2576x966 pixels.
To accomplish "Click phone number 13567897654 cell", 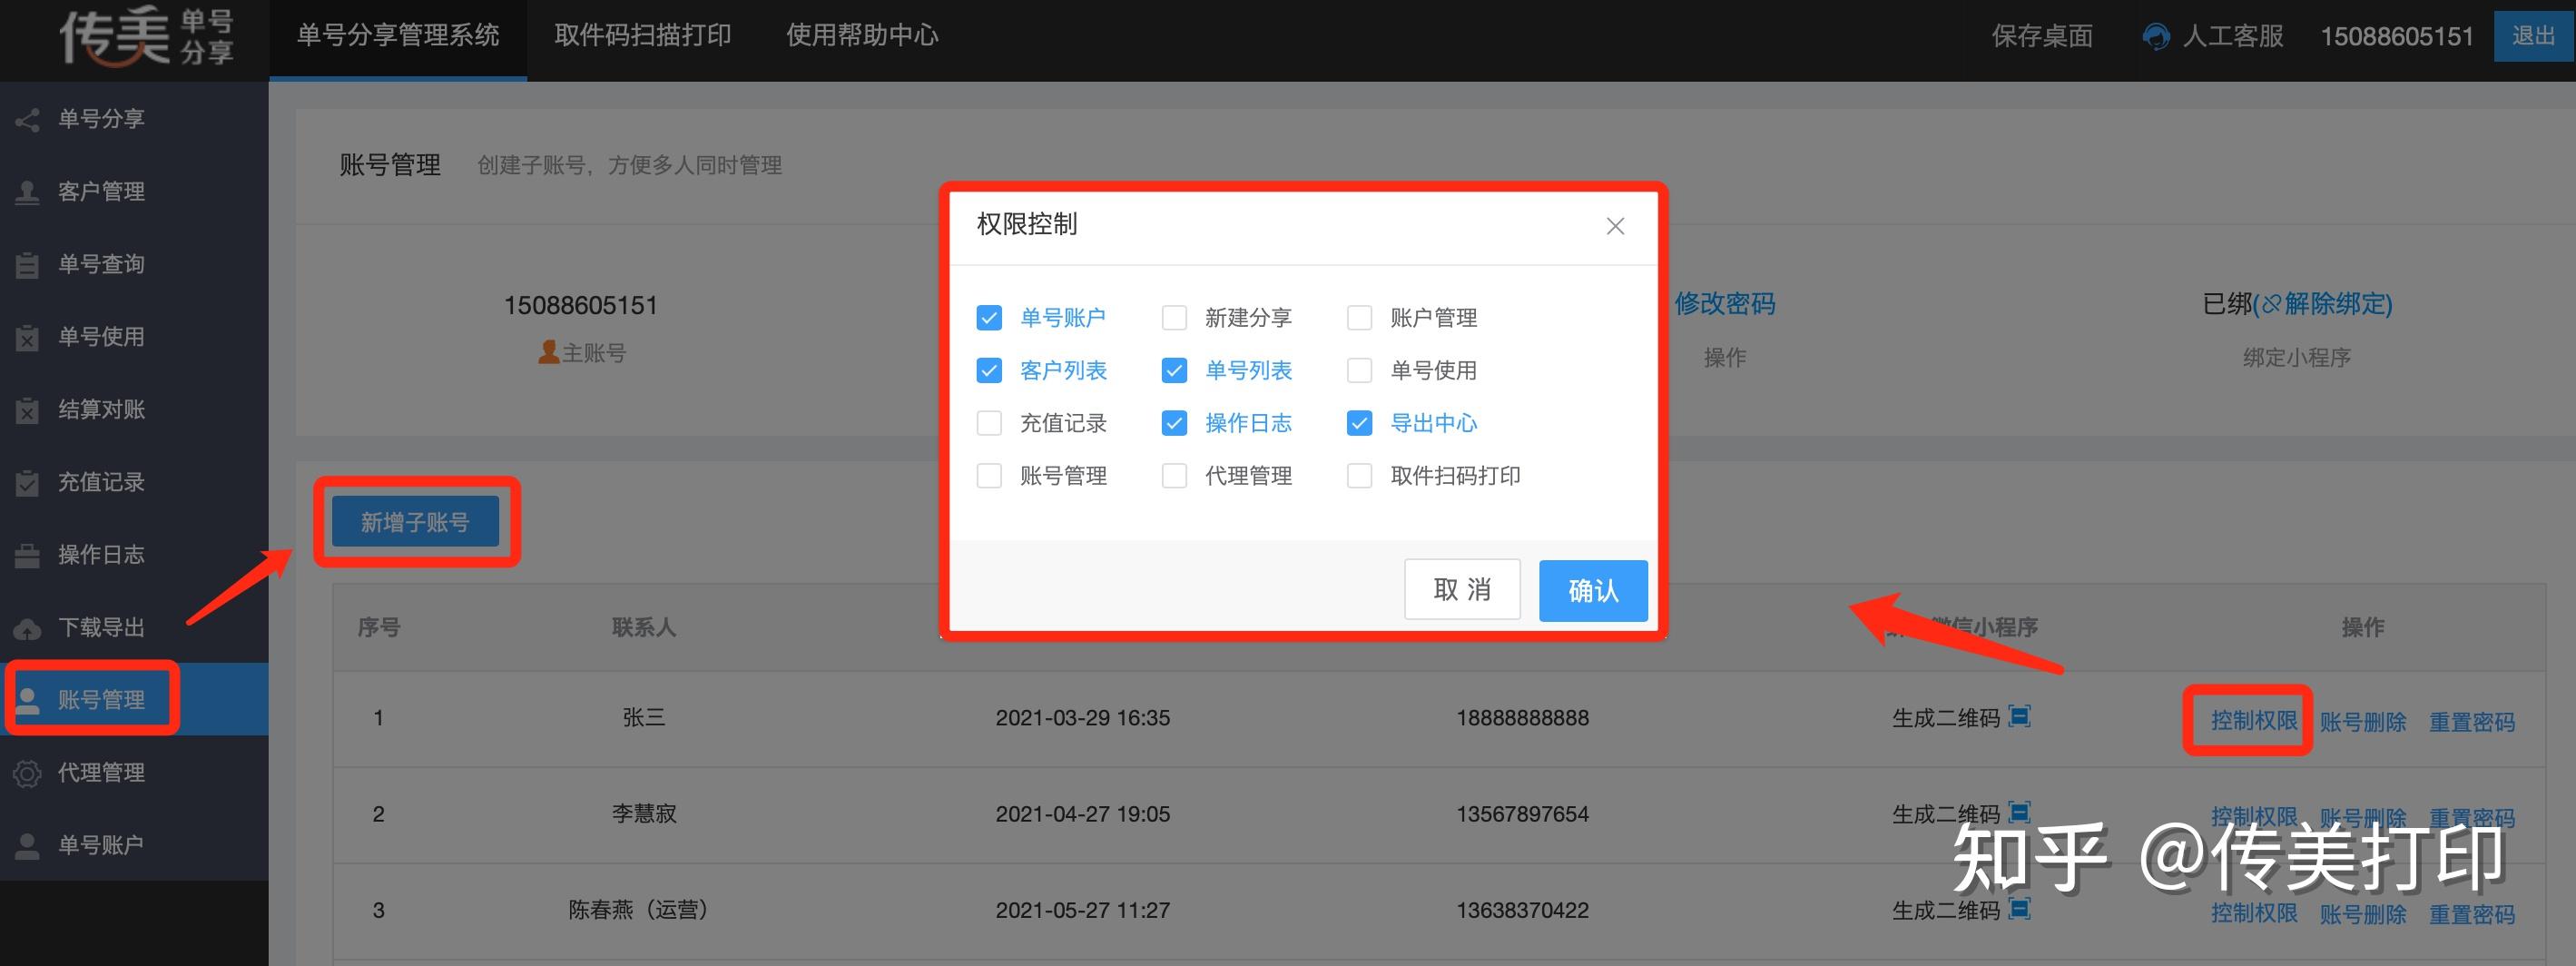I will tap(1522, 814).
